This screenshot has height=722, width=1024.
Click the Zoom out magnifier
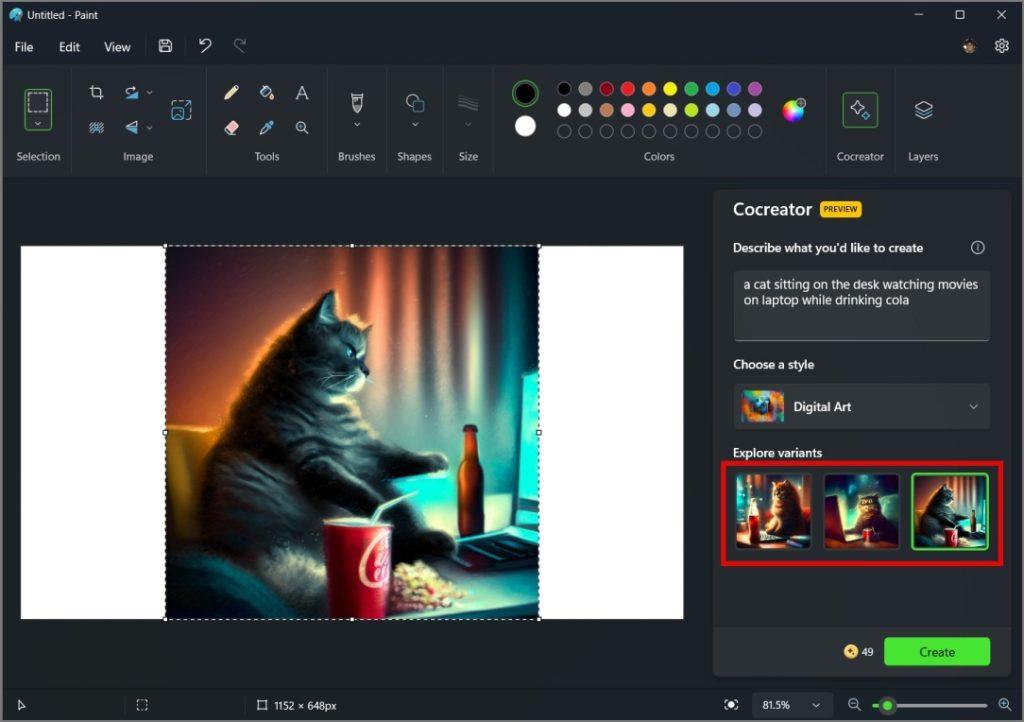click(x=854, y=704)
